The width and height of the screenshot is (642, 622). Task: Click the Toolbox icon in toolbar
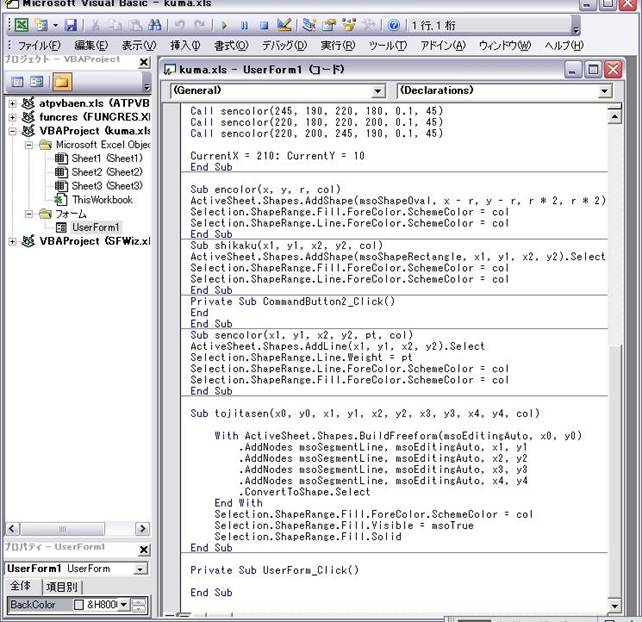(x=368, y=25)
